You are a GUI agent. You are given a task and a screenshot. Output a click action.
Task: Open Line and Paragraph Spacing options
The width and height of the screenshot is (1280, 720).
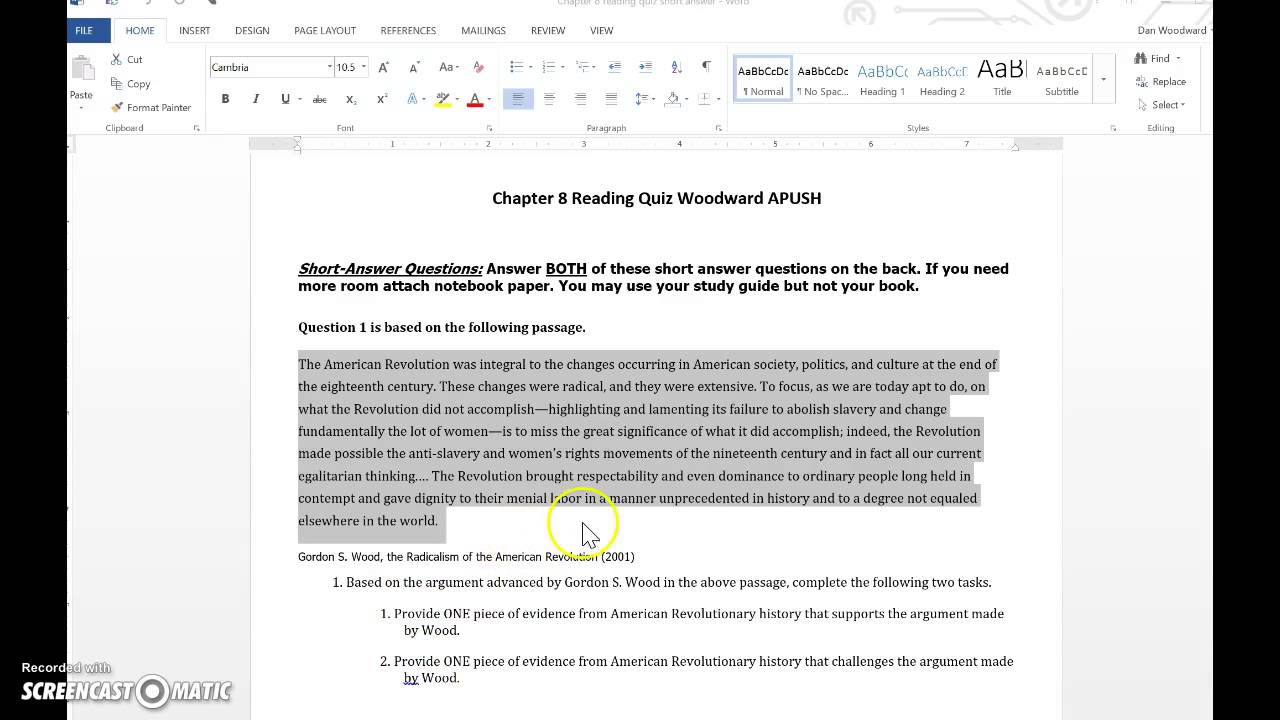point(644,99)
